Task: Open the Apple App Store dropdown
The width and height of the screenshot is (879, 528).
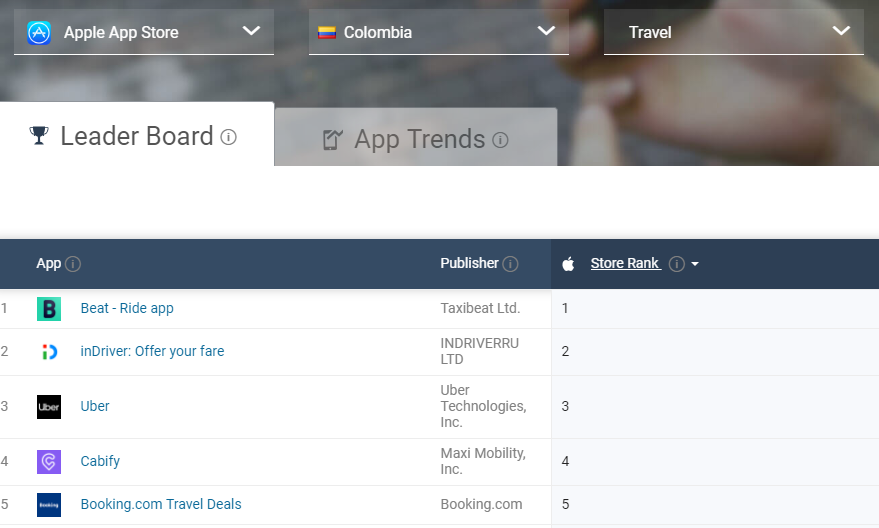Action: [144, 32]
